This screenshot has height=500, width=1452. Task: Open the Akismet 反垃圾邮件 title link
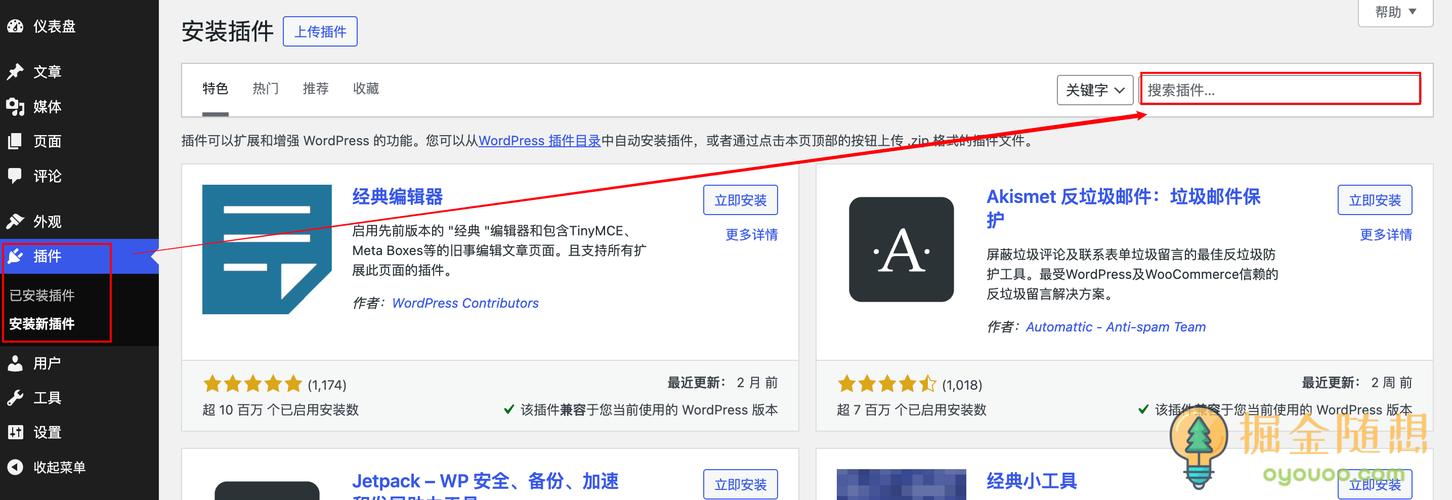tap(1124, 208)
